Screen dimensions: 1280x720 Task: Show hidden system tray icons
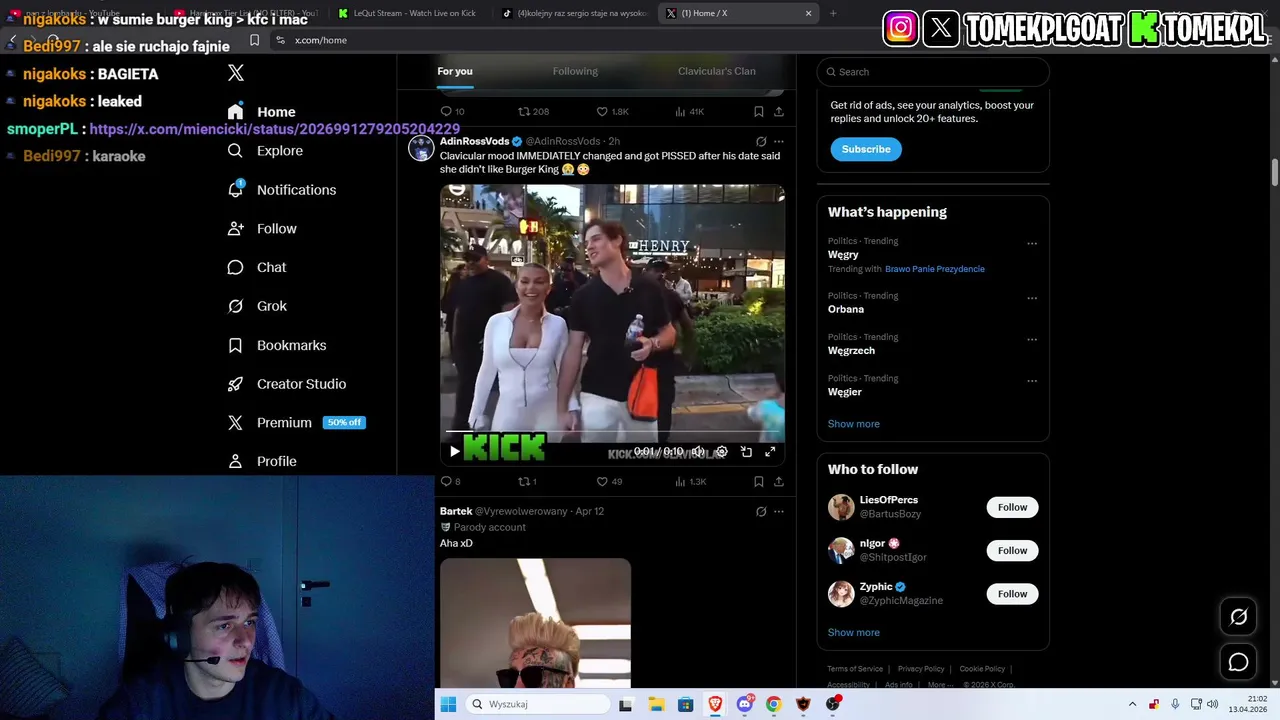pyautogui.click(x=1132, y=704)
